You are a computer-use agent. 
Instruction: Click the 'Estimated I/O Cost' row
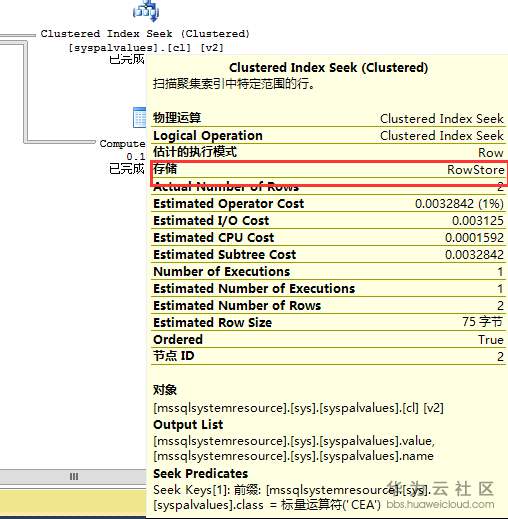pyautogui.click(x=328, y=220)
